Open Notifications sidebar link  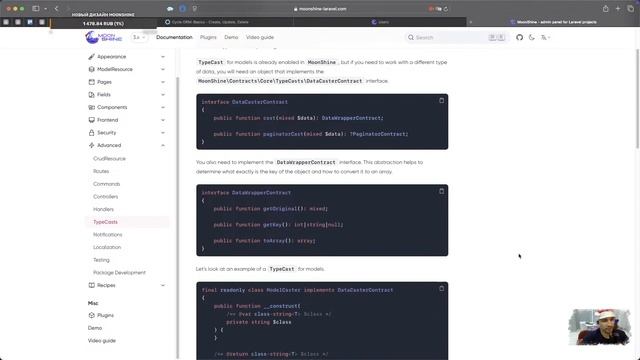[107, 235]
